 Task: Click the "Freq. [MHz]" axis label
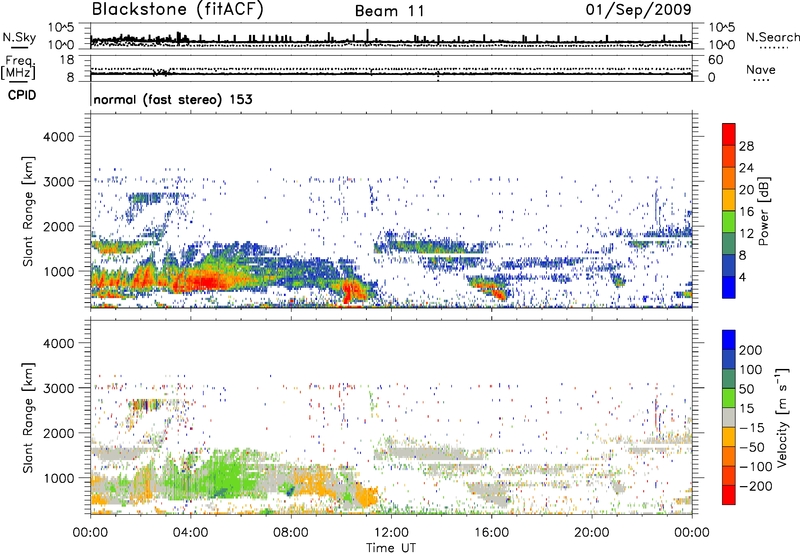[x=18, y=67]
